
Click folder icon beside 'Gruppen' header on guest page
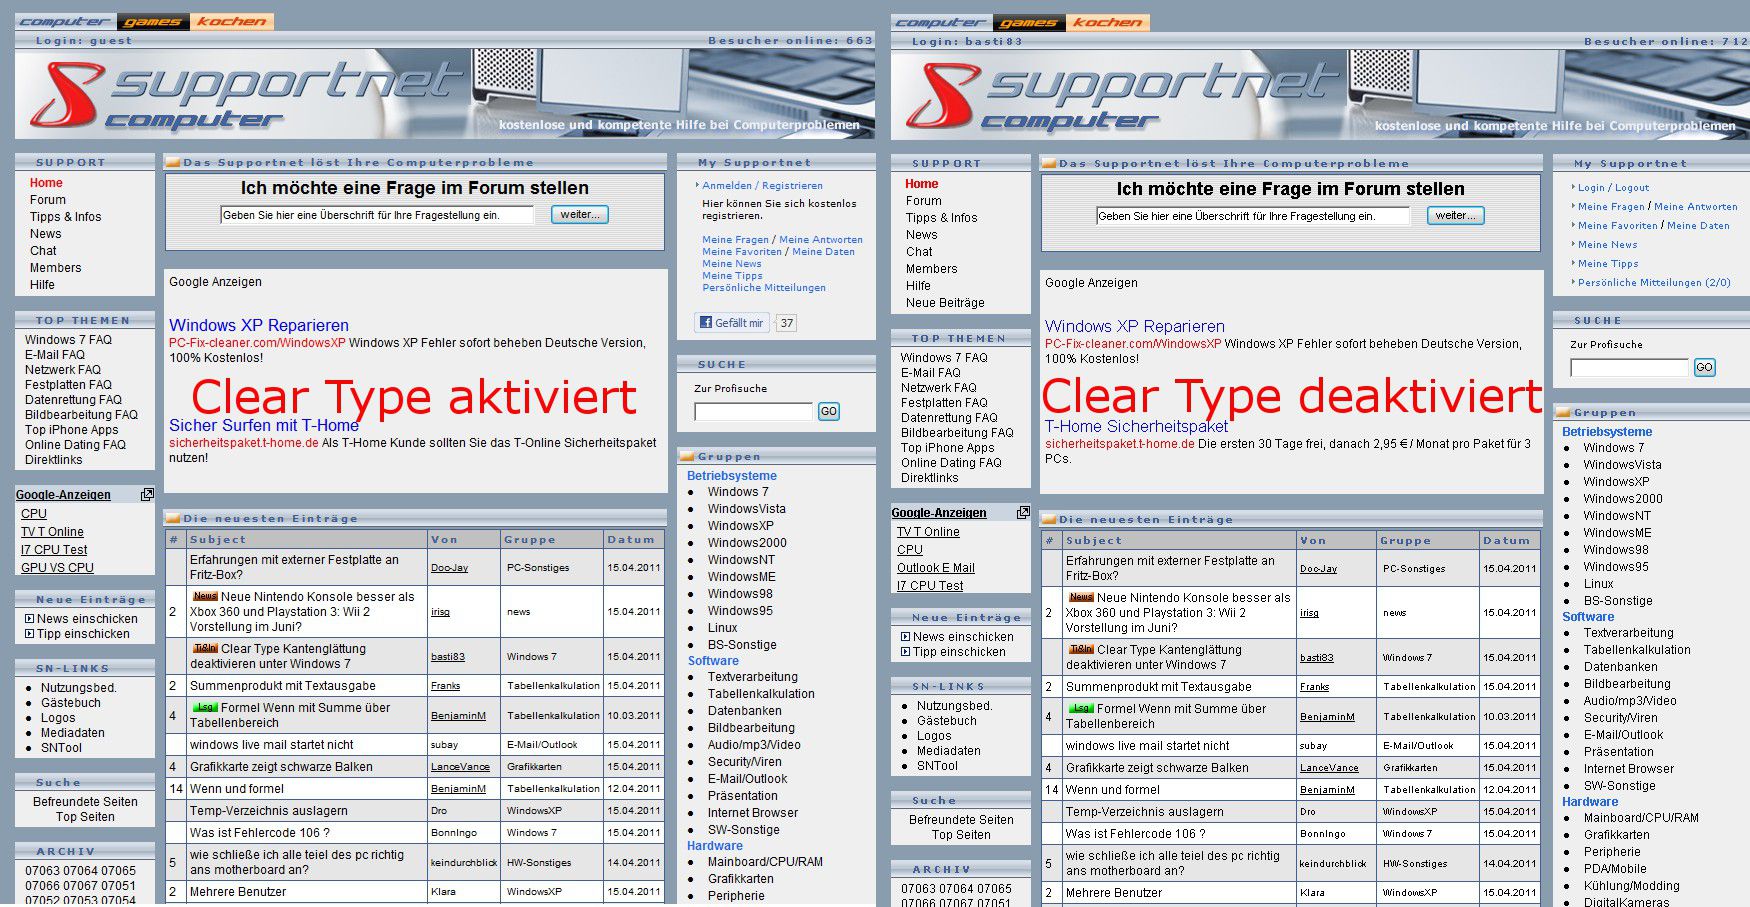coord(688,456)
